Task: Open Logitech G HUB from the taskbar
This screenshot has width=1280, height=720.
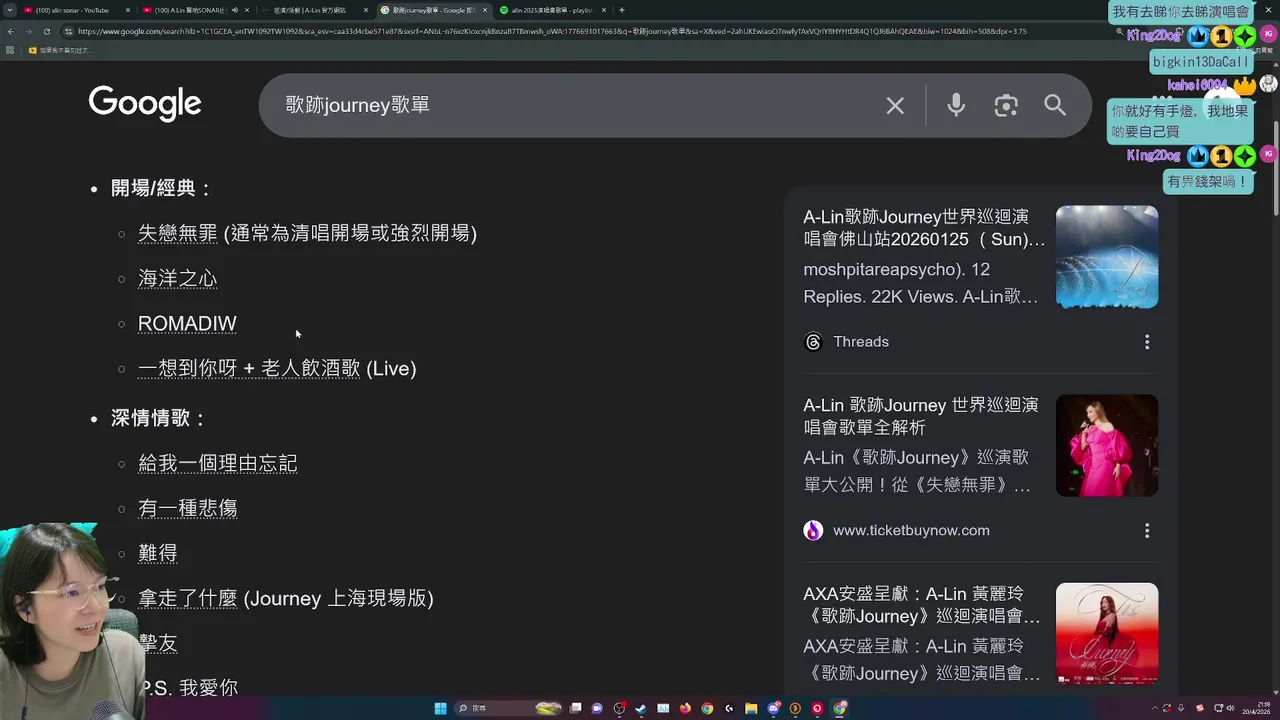Action: pos(729,708)
